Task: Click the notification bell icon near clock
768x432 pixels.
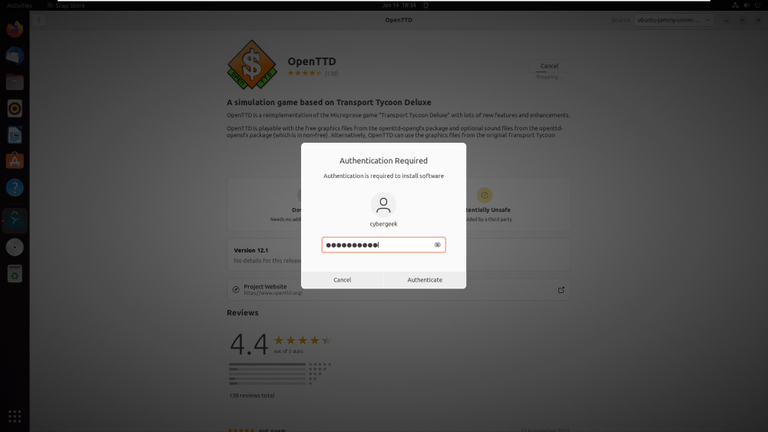Action: coord(426,5)
